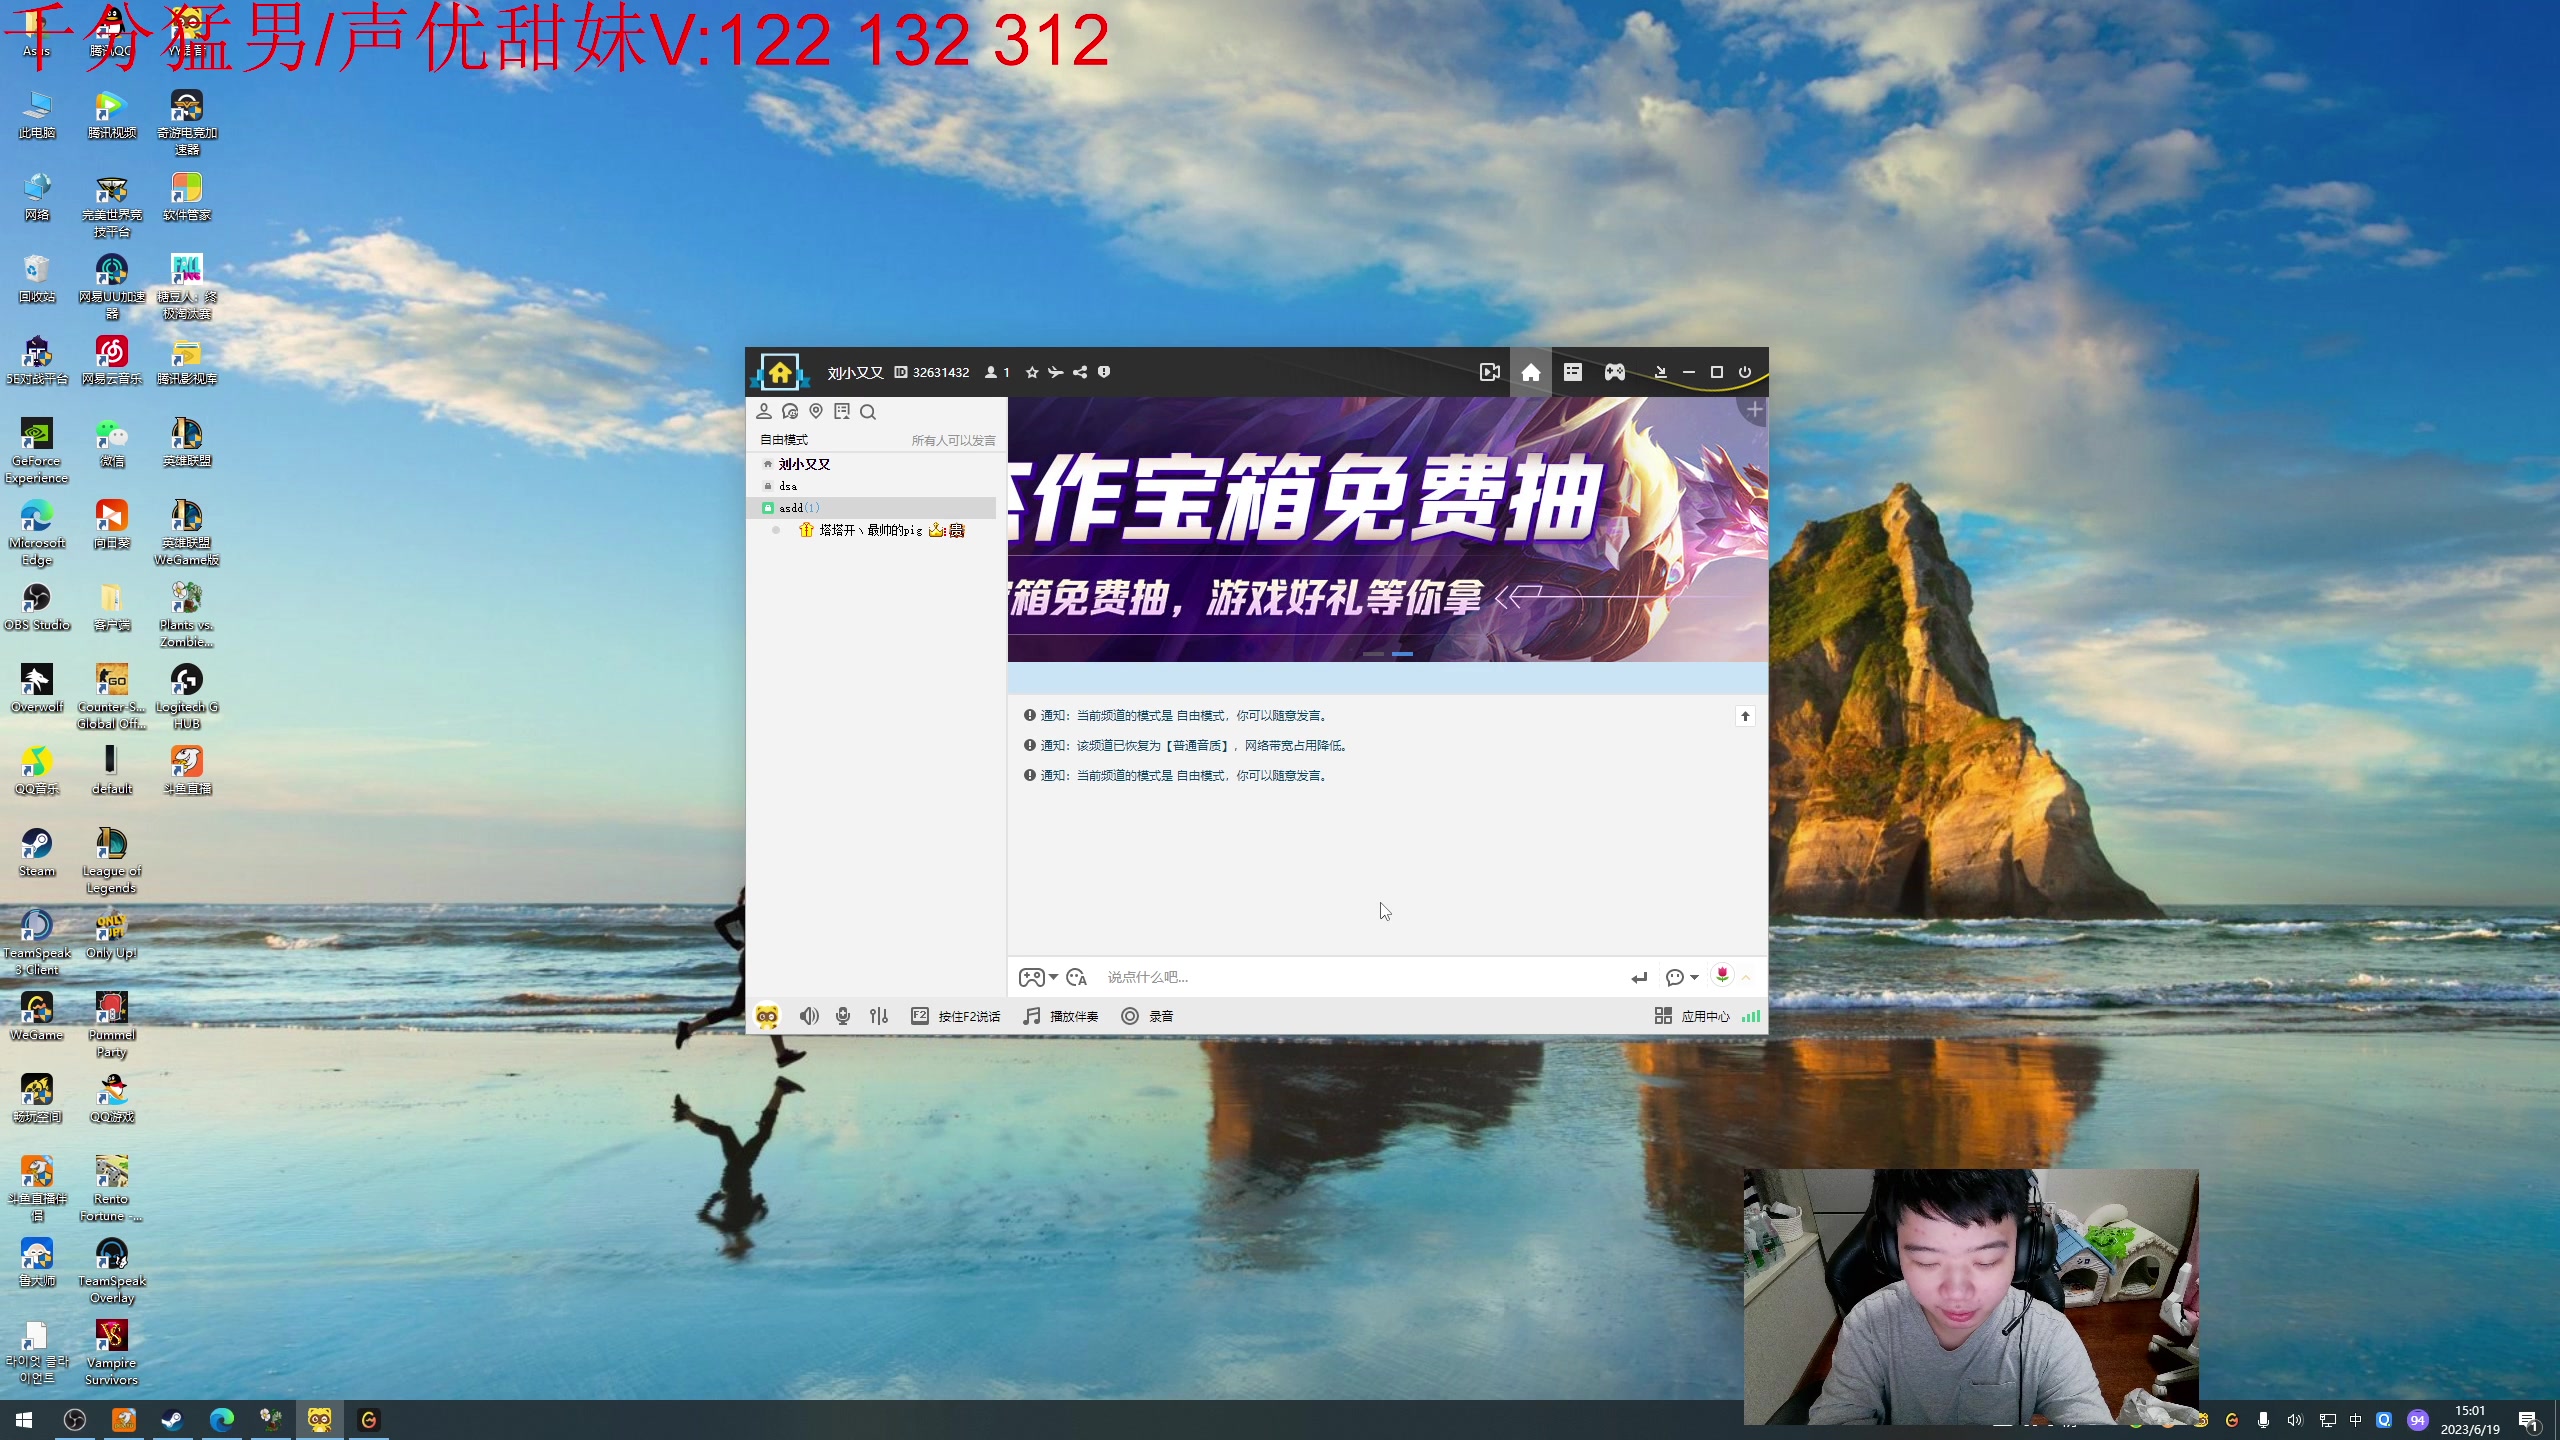Toggle the speaker volume mute icon
The width and height of the screenshot is (2560, 1440).
pyautogui.click(x=809, y=1016)
